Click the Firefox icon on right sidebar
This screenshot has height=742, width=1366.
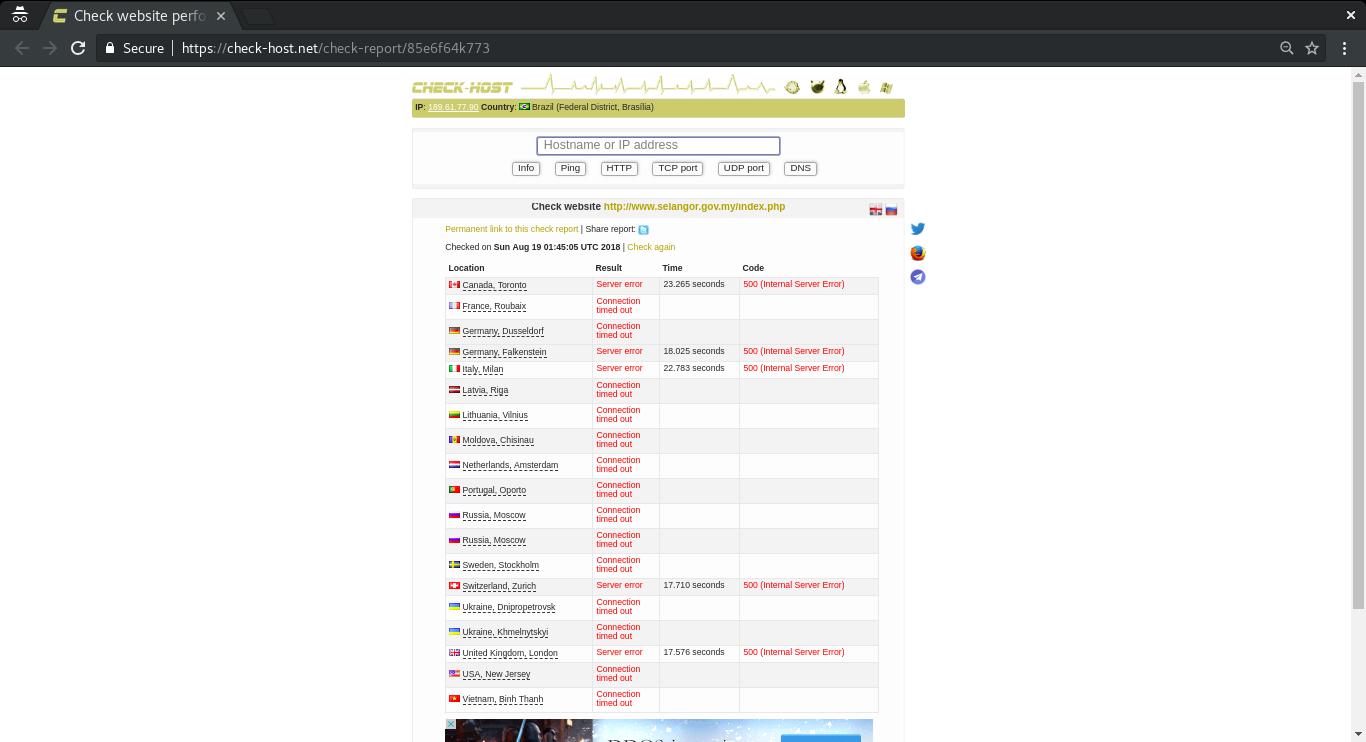[918, 253]
